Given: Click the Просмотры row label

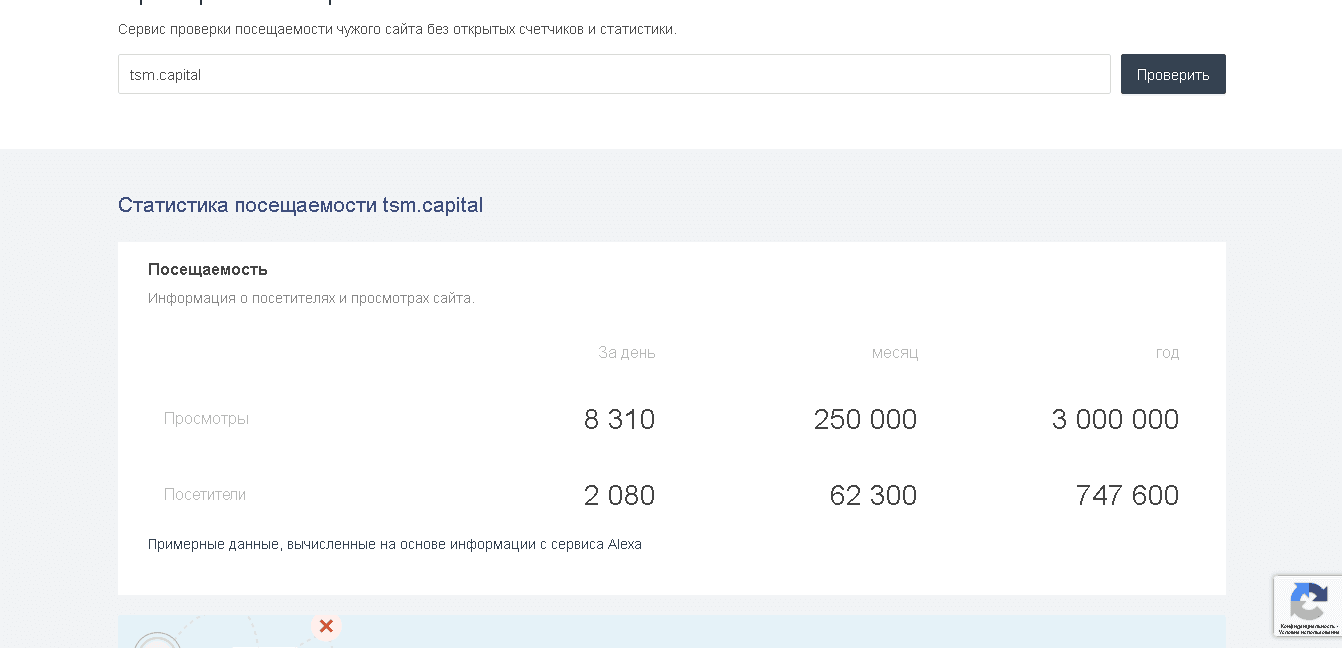Looking at the screenshot, I should 206,418.
